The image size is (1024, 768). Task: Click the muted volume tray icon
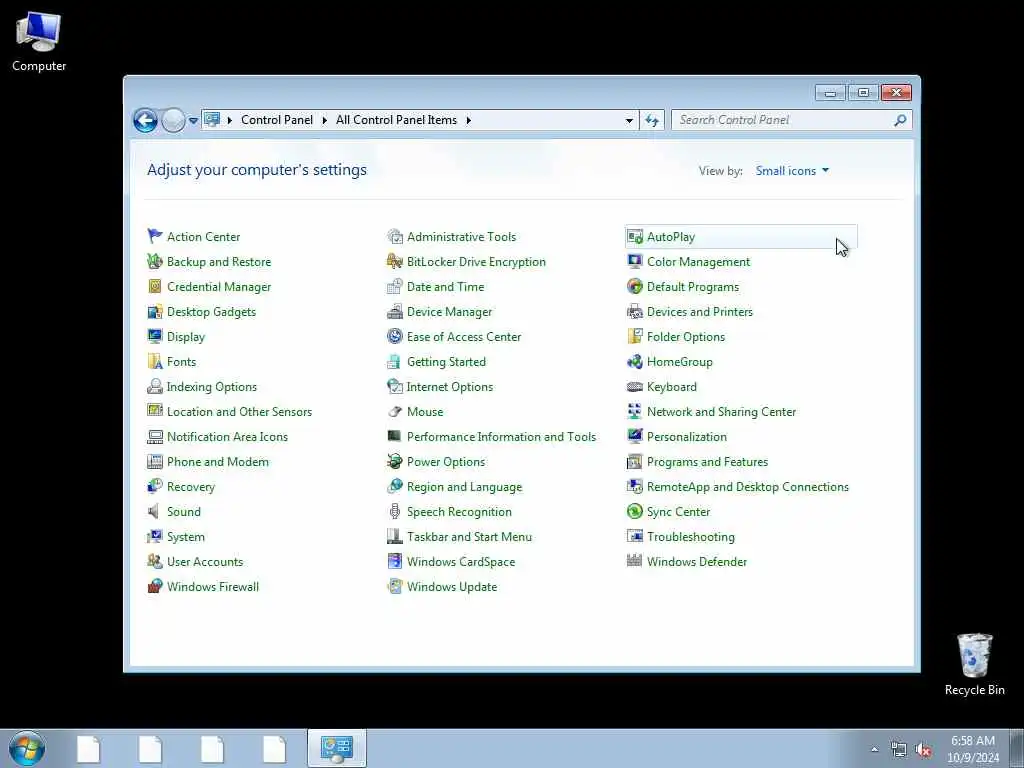923,750
